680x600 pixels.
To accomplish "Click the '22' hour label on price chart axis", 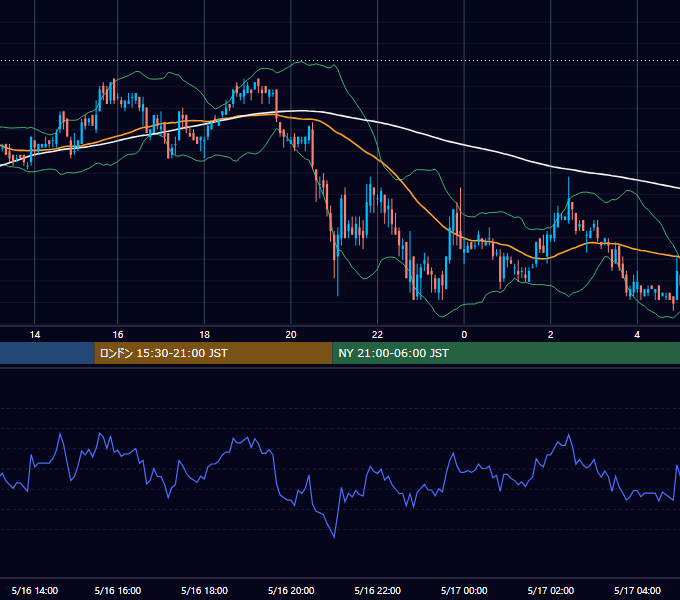I will [377, 335].
